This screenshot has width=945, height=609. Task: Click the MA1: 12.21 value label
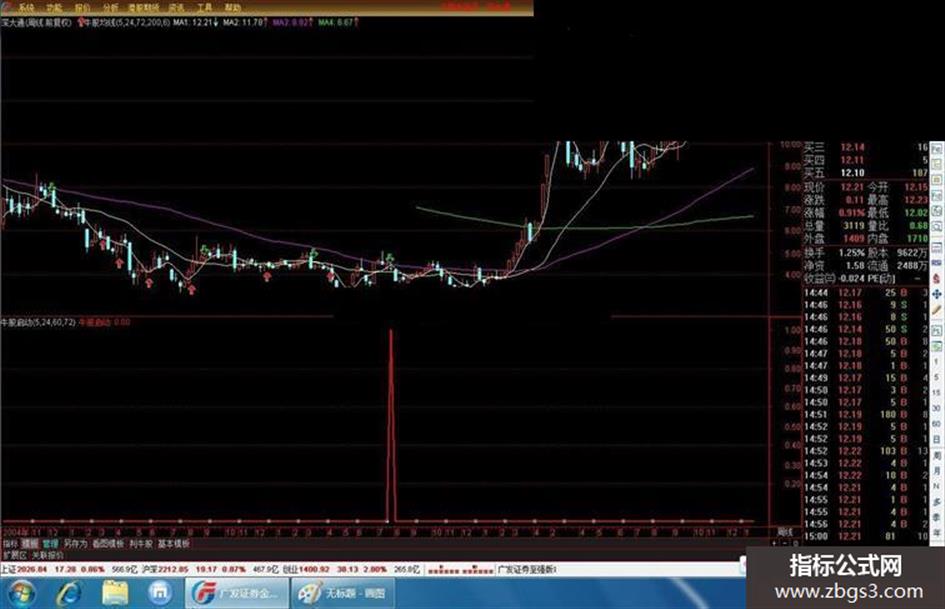tap(196, 22)
